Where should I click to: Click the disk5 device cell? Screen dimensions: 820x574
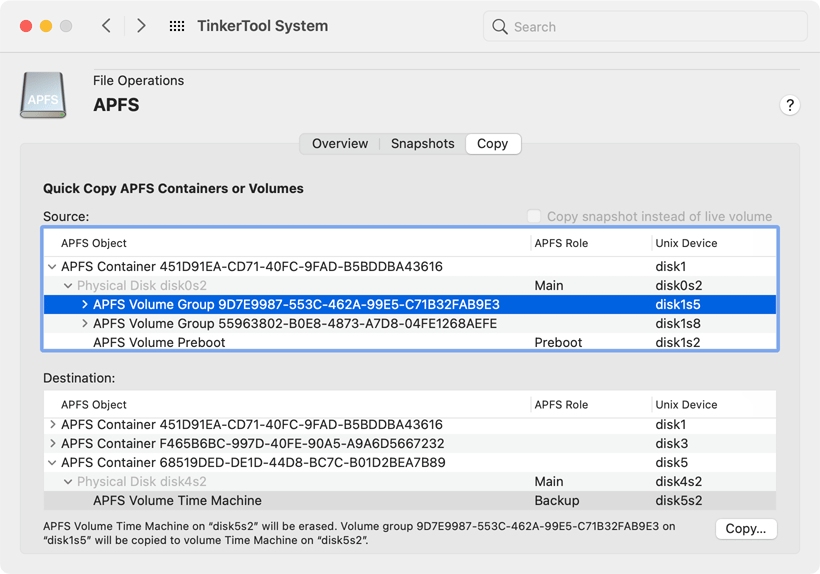coord(671,463)
